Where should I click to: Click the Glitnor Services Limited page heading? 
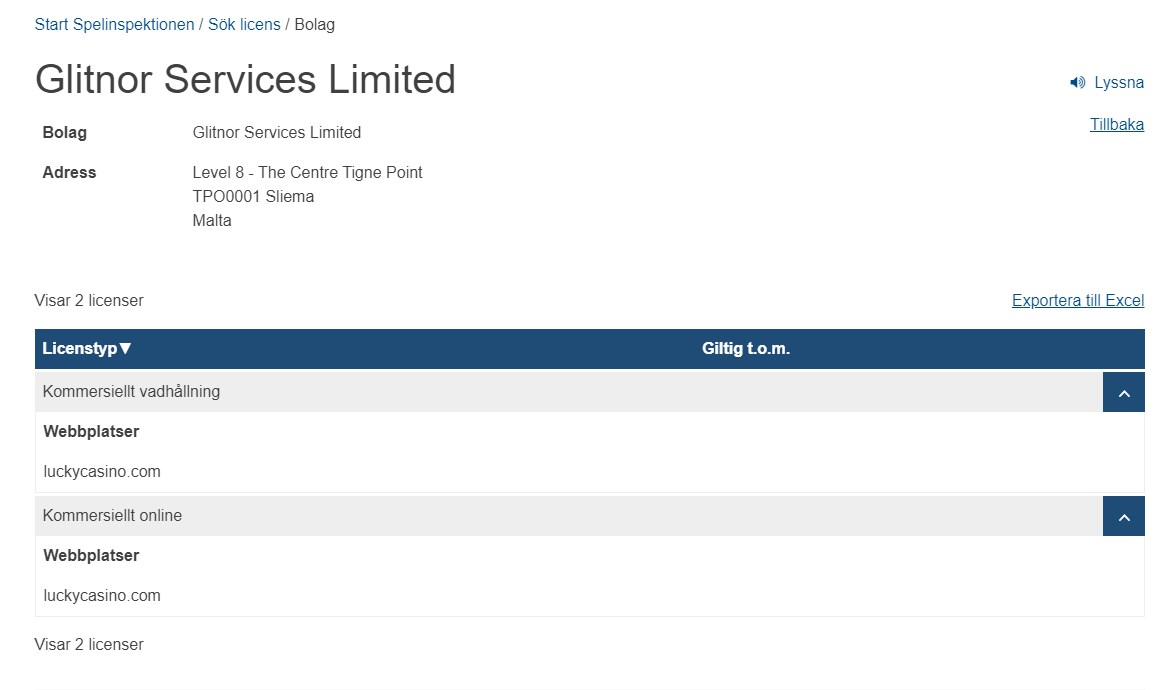[245, 80]
